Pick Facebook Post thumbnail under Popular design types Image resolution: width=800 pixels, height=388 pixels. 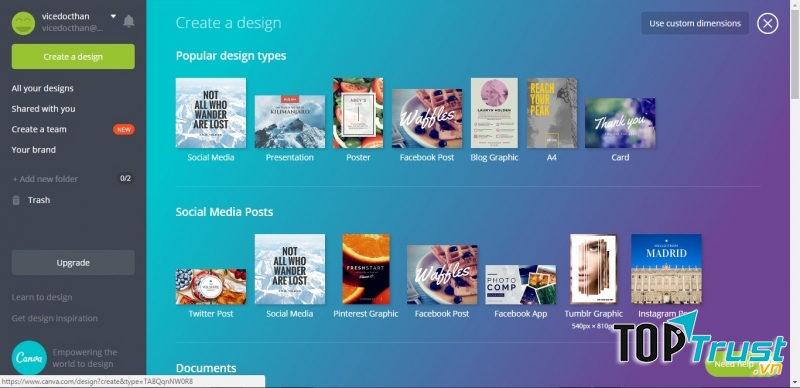(427, 118)
